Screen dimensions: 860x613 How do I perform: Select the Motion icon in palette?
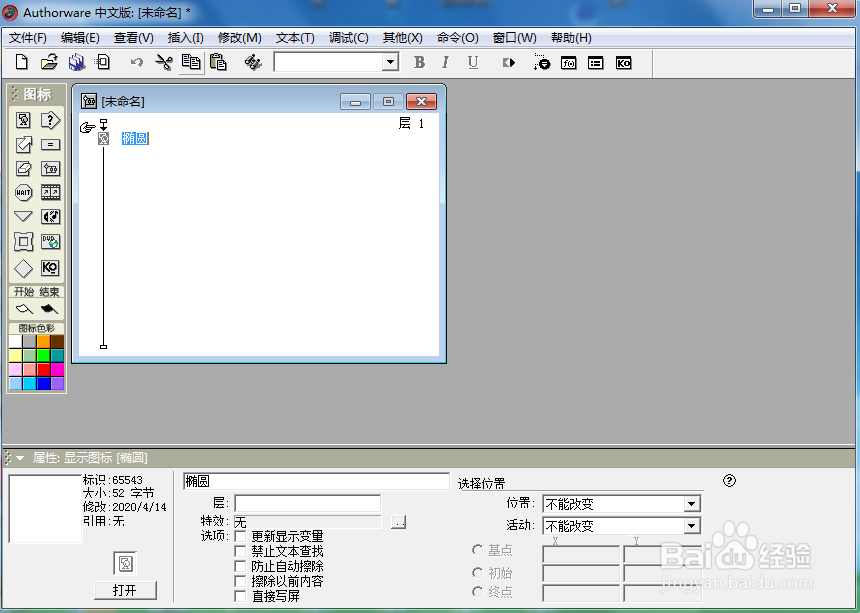coord(24,145)
